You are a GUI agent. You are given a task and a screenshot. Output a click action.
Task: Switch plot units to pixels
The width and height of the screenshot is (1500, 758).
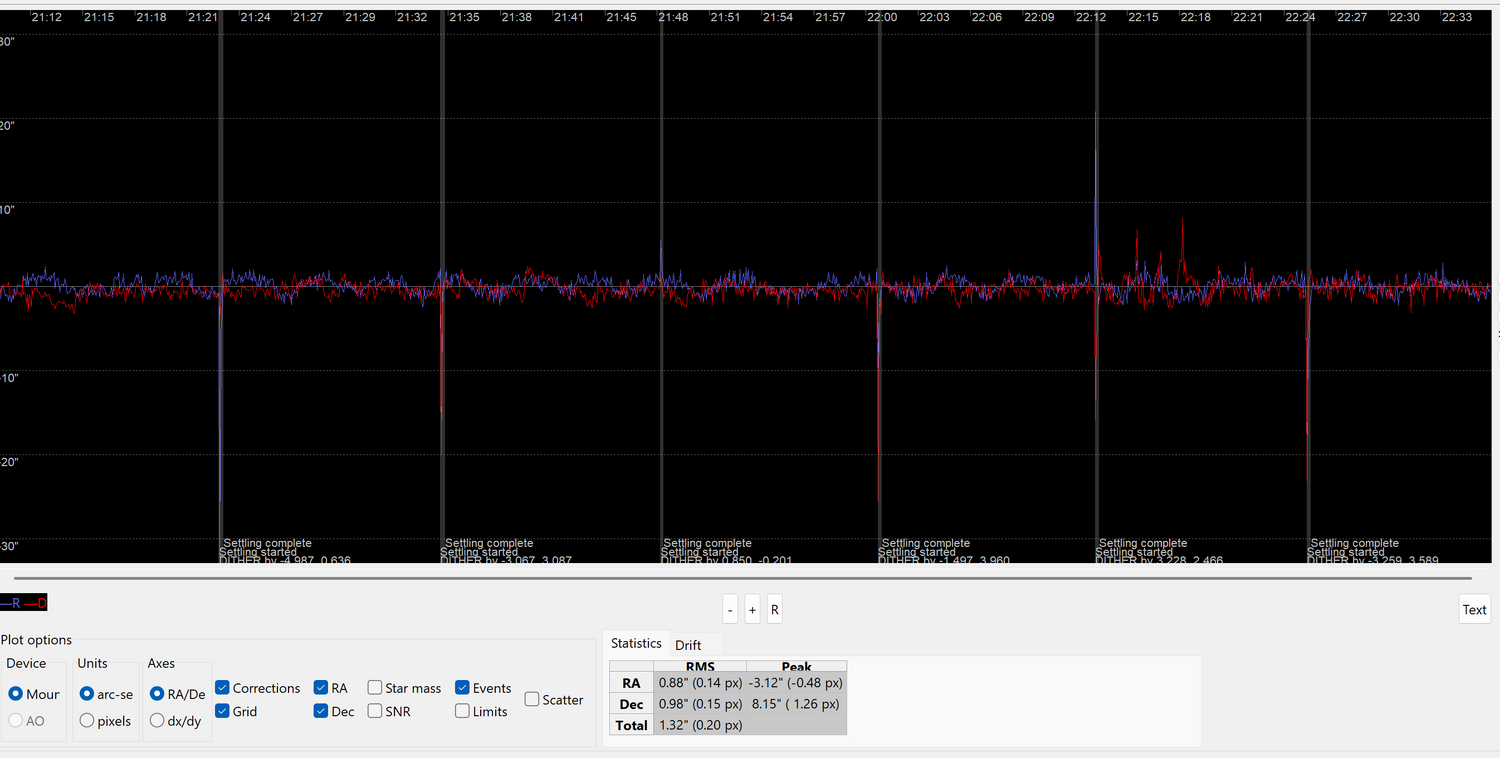pyautogui.click(x=88, y=721)
